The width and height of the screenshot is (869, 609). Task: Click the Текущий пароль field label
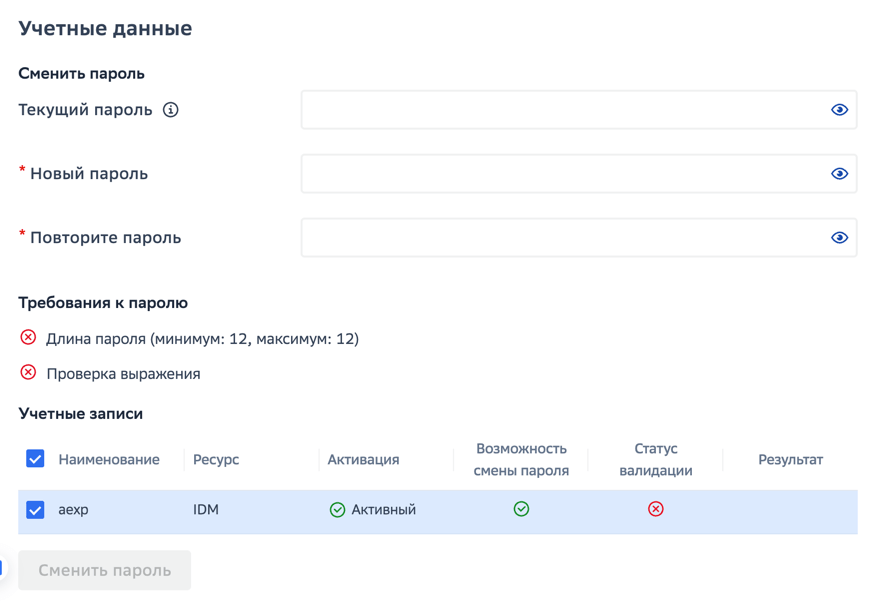tap(85, 110)
